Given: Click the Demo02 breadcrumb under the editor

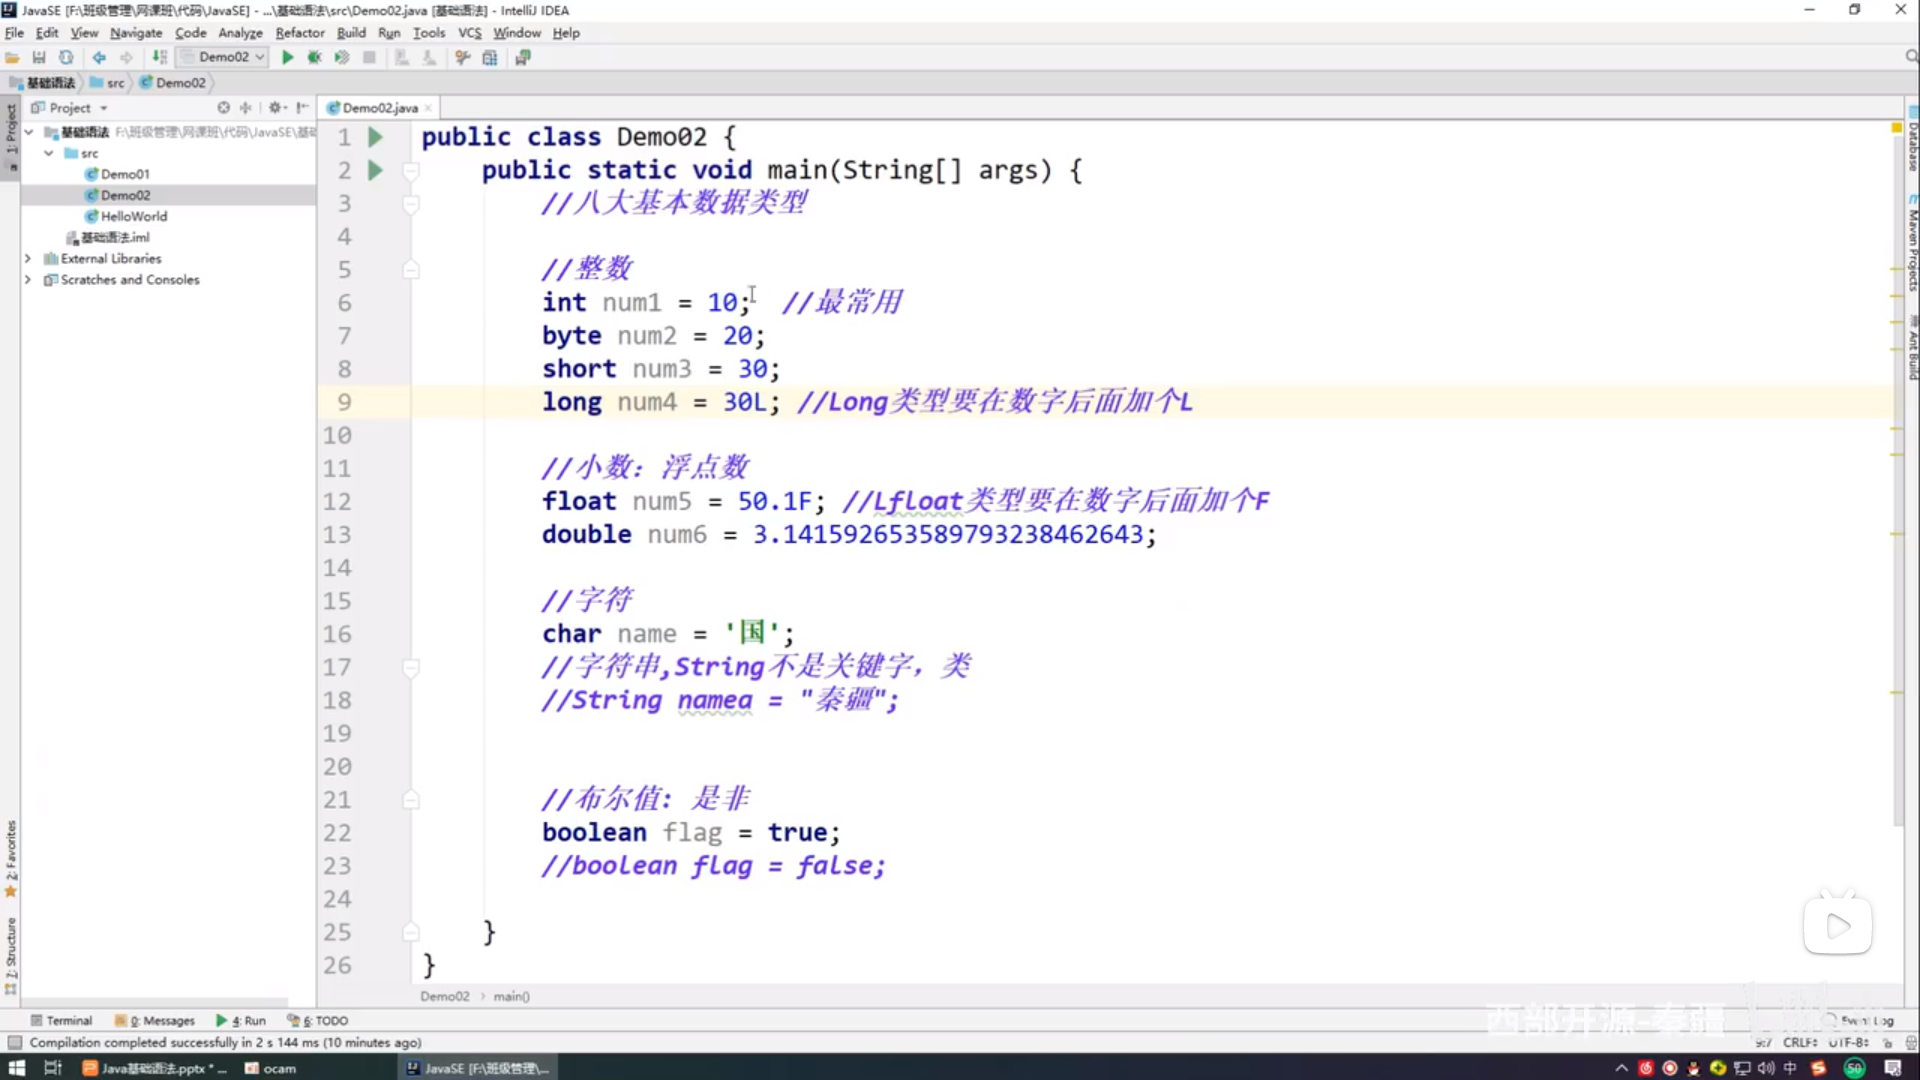Looking at the screenshot, I should [444, 996].
